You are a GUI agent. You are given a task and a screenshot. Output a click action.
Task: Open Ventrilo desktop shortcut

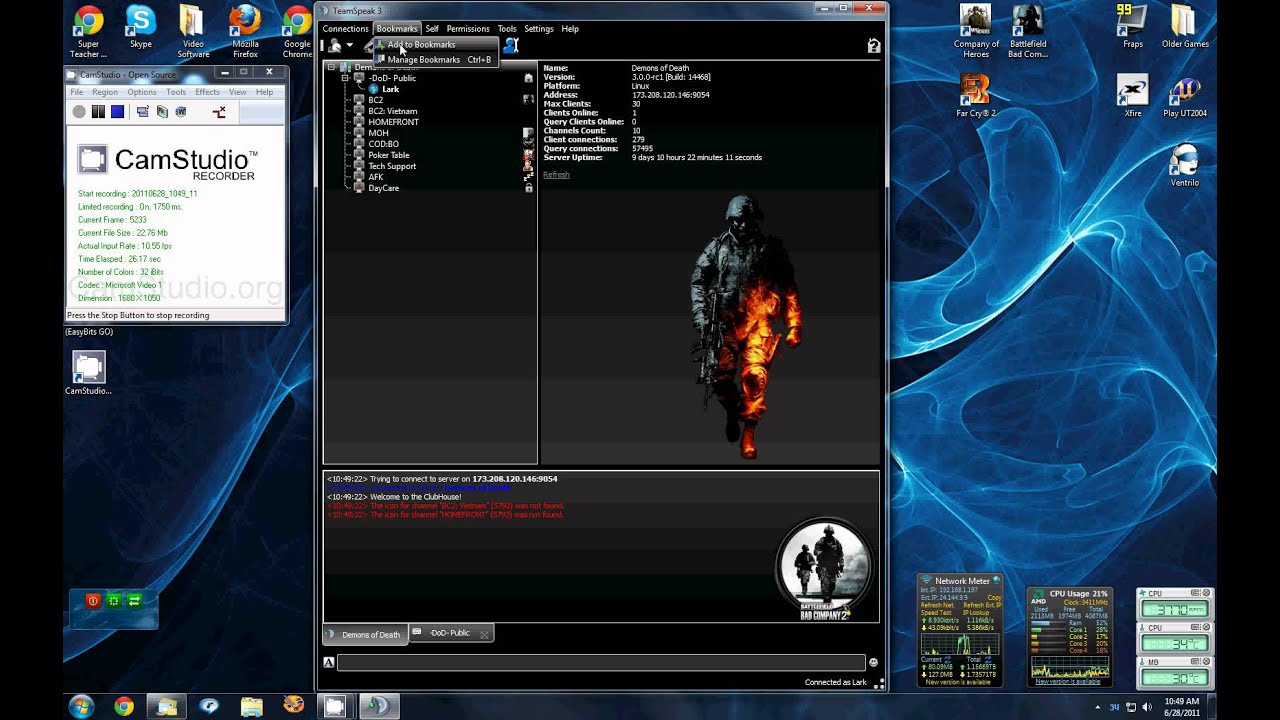coord(1184,166)
